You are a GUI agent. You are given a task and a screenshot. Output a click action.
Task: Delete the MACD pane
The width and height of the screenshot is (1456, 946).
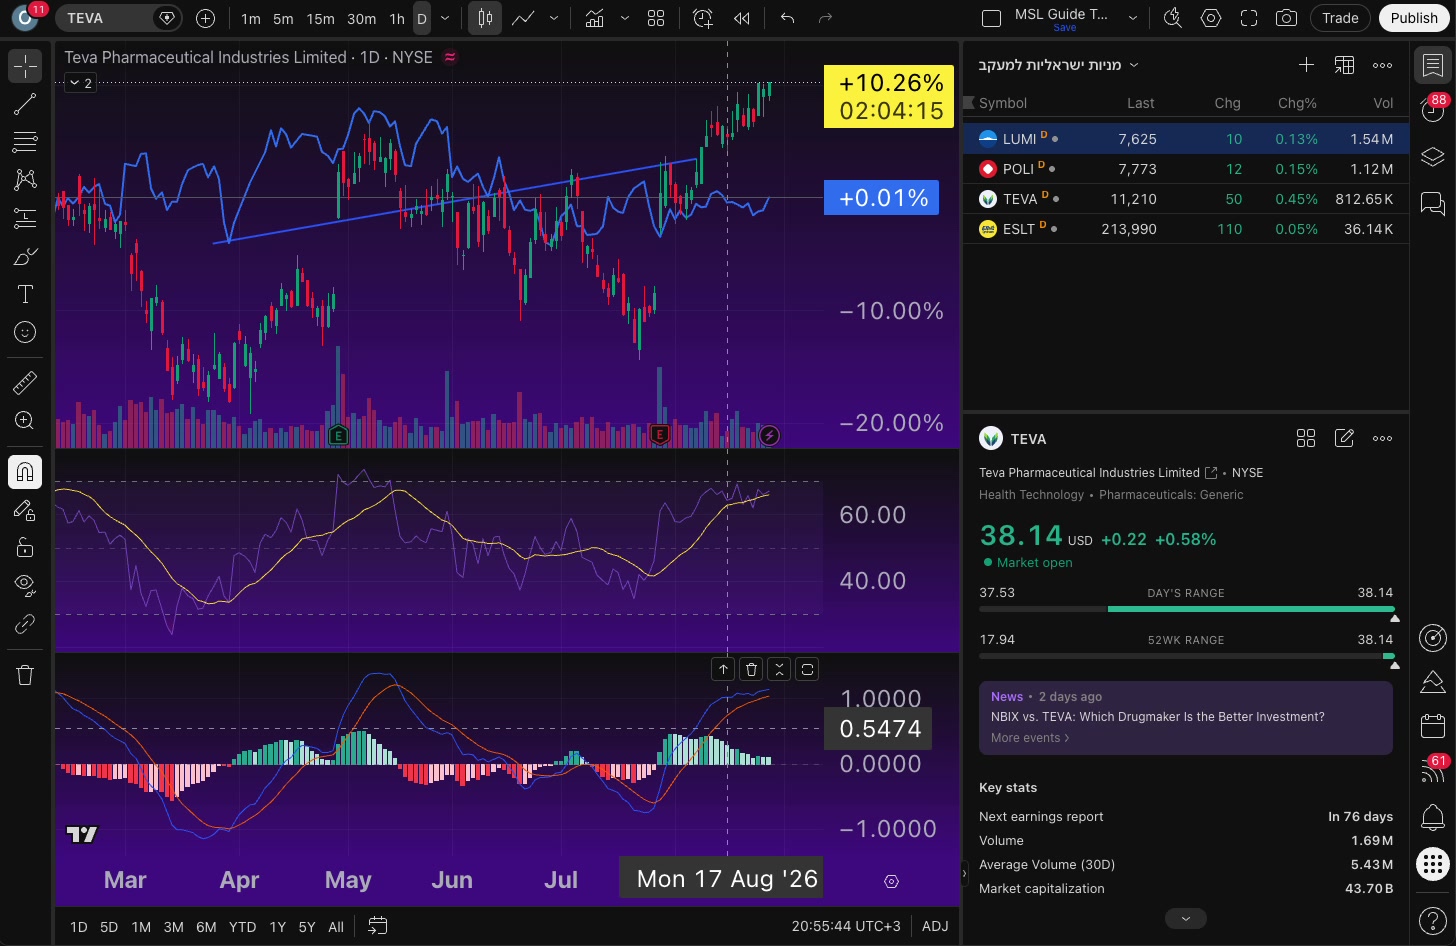click(x=752, y=669)
